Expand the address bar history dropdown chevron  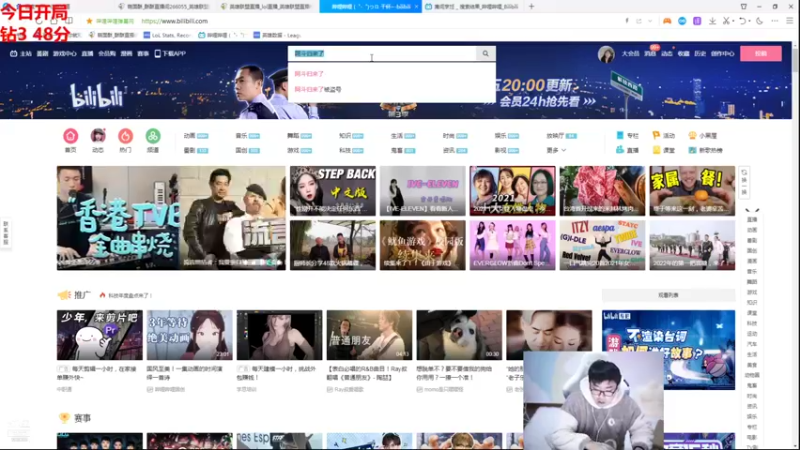coord(650,21)
